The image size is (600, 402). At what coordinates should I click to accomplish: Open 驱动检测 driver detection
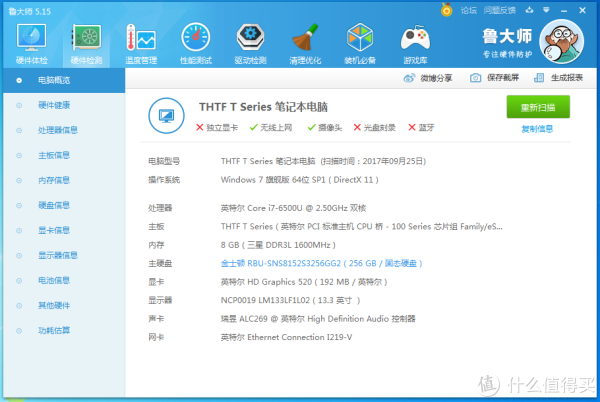[x=250, y=44]
